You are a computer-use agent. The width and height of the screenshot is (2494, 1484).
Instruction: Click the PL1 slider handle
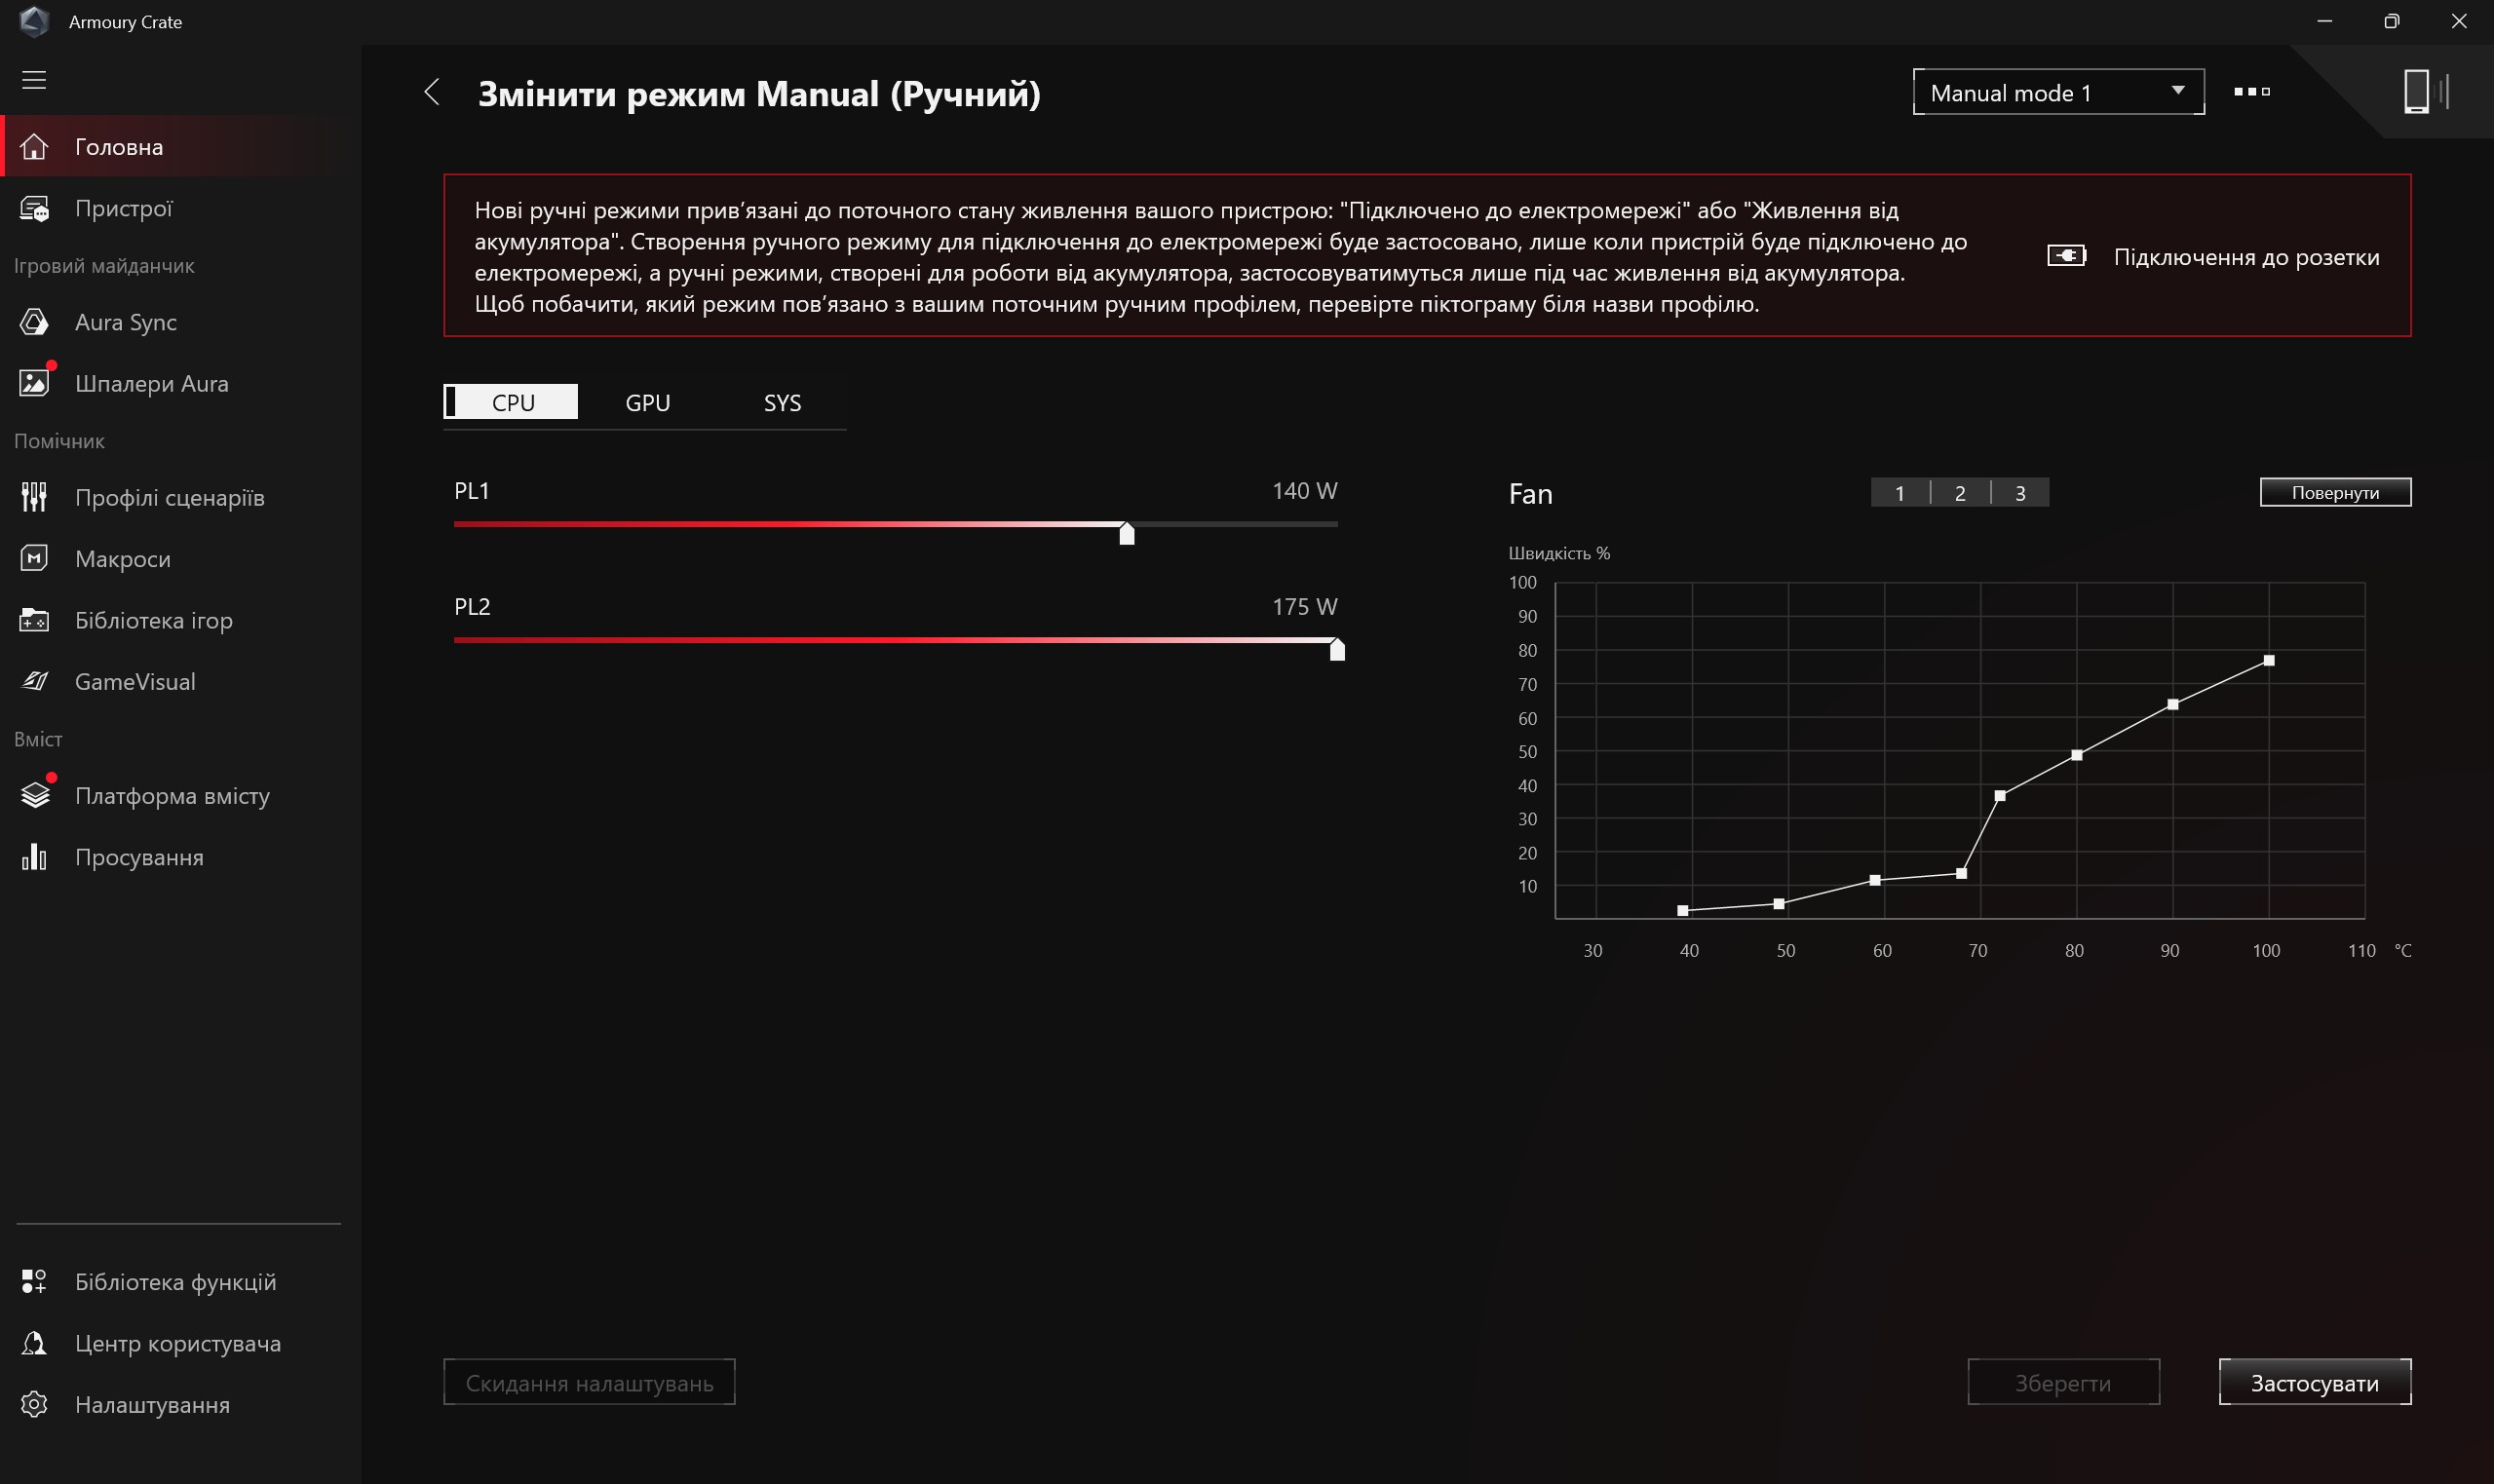point(1126,533)
